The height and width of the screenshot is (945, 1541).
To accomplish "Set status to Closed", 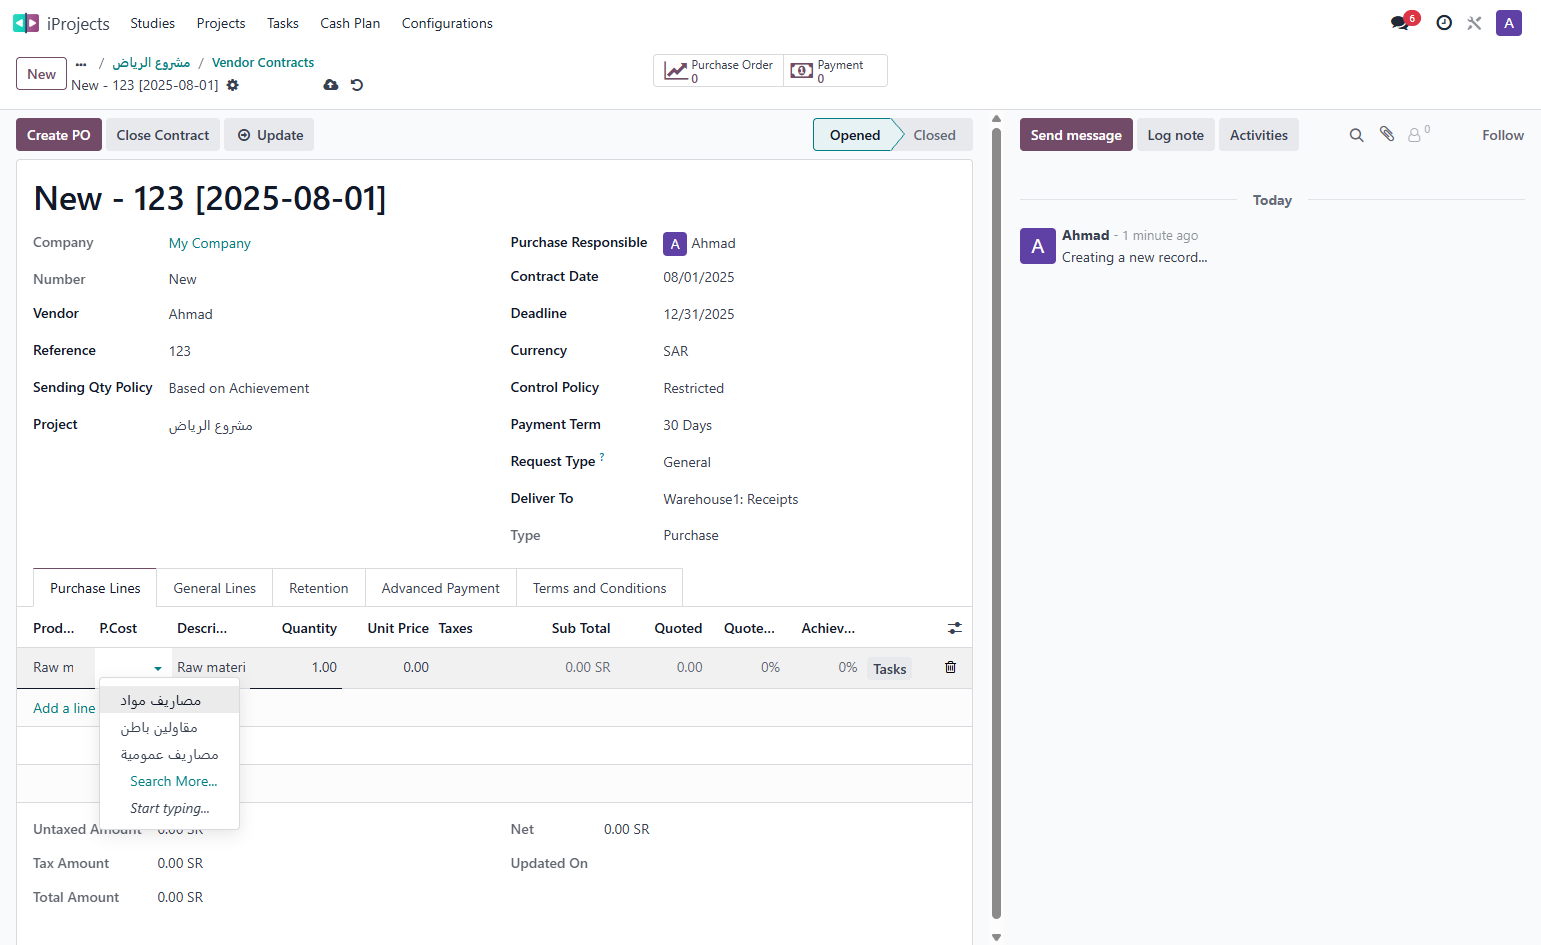I will click(934, 135).
